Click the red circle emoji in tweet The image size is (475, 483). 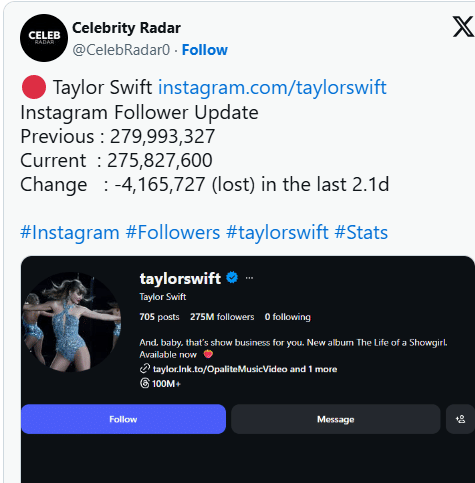[x=34, y=87]
